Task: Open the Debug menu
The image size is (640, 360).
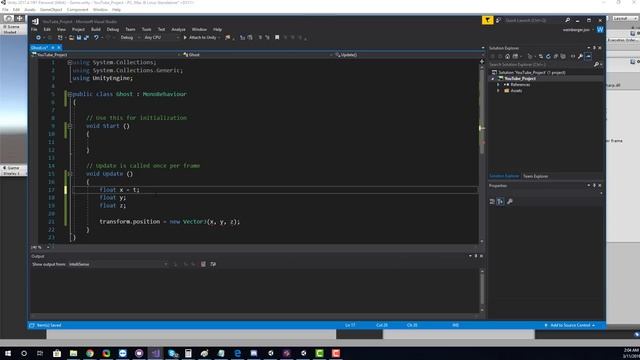Action: (x=113, y=29)
